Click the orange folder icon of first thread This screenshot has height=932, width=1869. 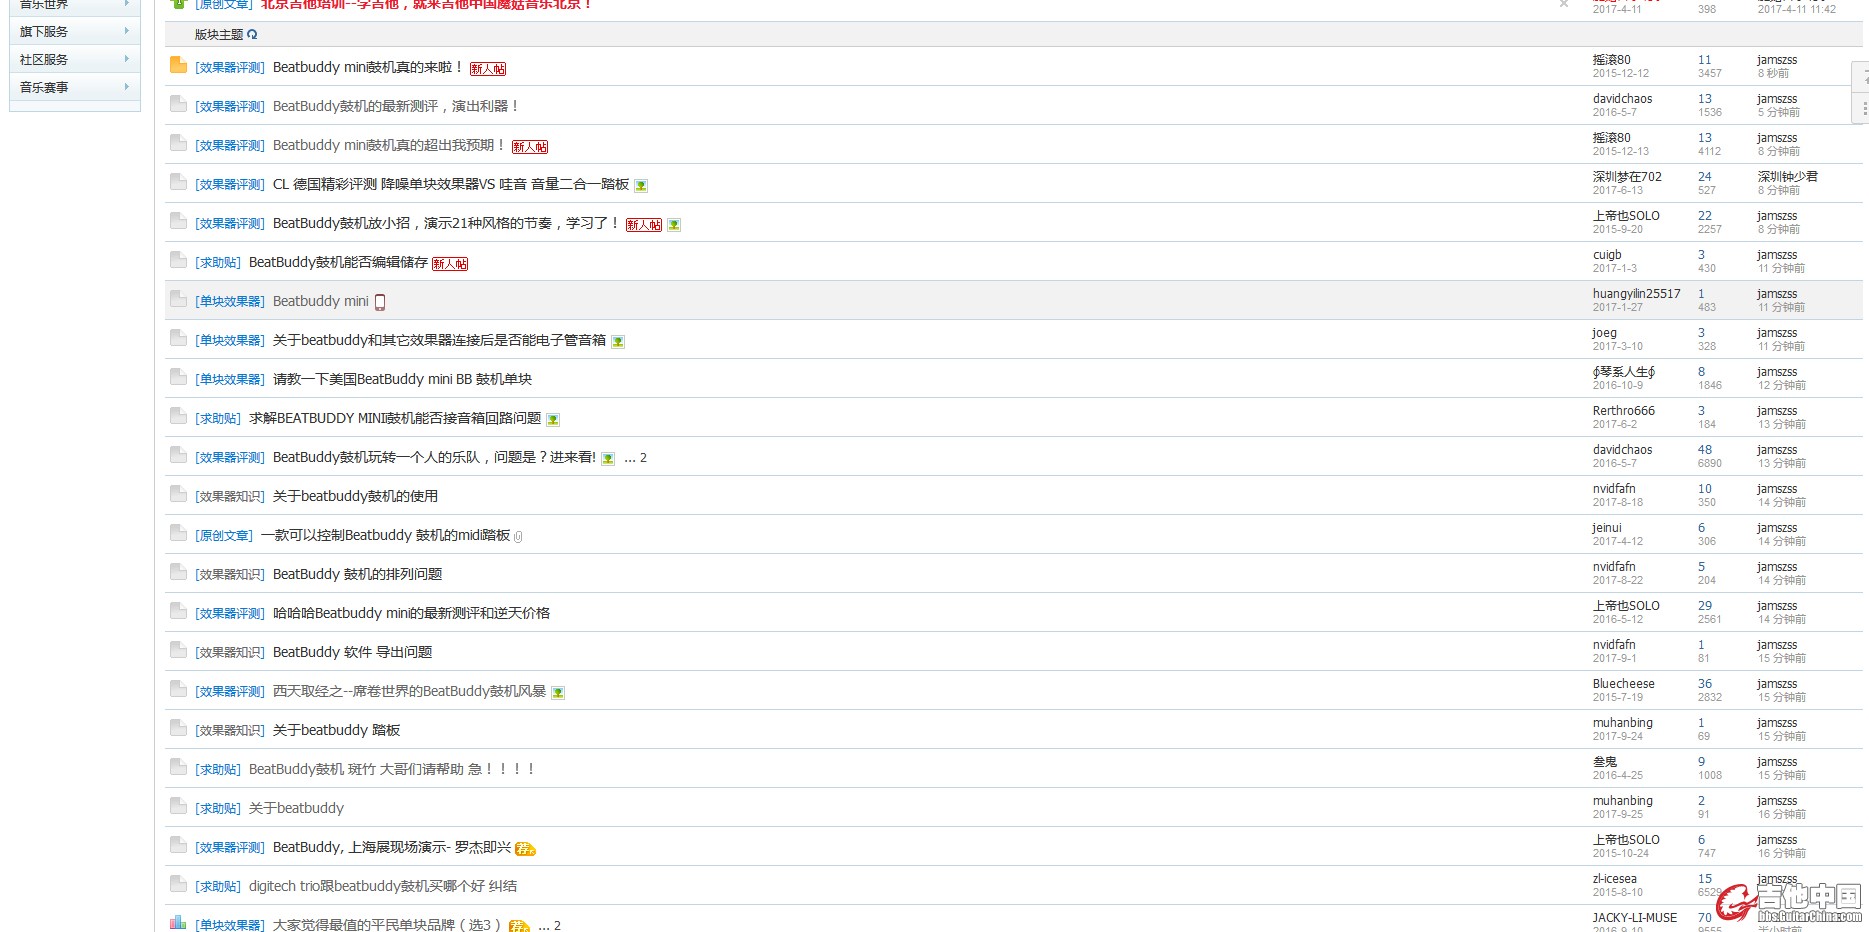(178, 65)
